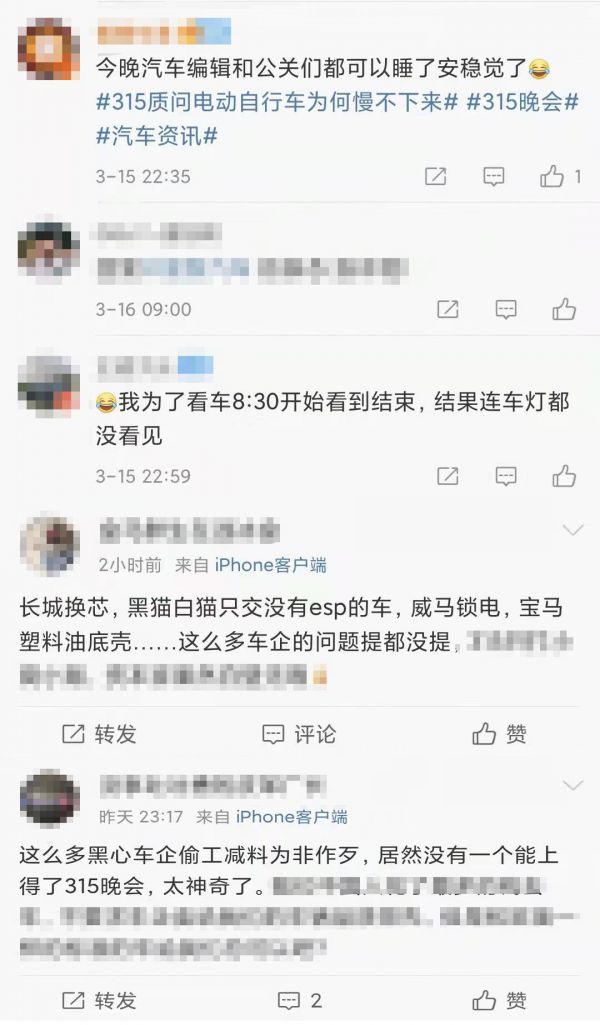Click iPhone客户端 link on 2小时前 post
This screenshot has width=600, height=1025.
pyautogui.click(x=271, y=565)
